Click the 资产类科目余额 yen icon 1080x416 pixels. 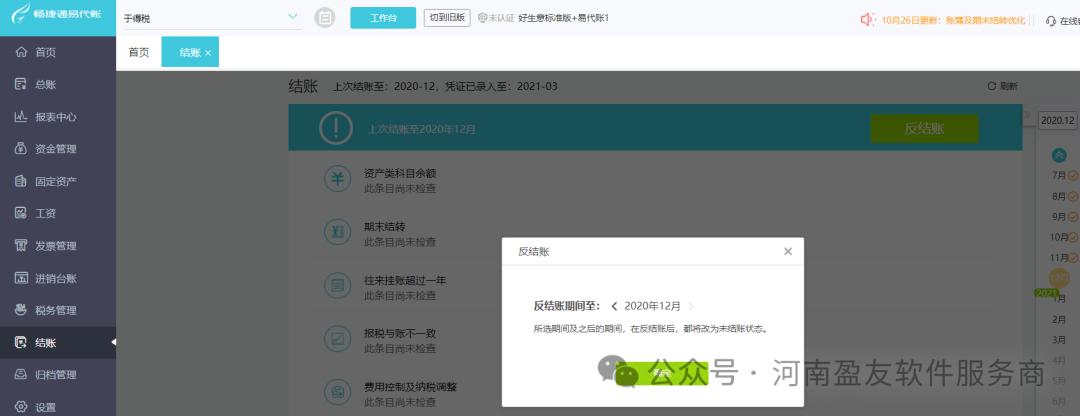[338, 179]
